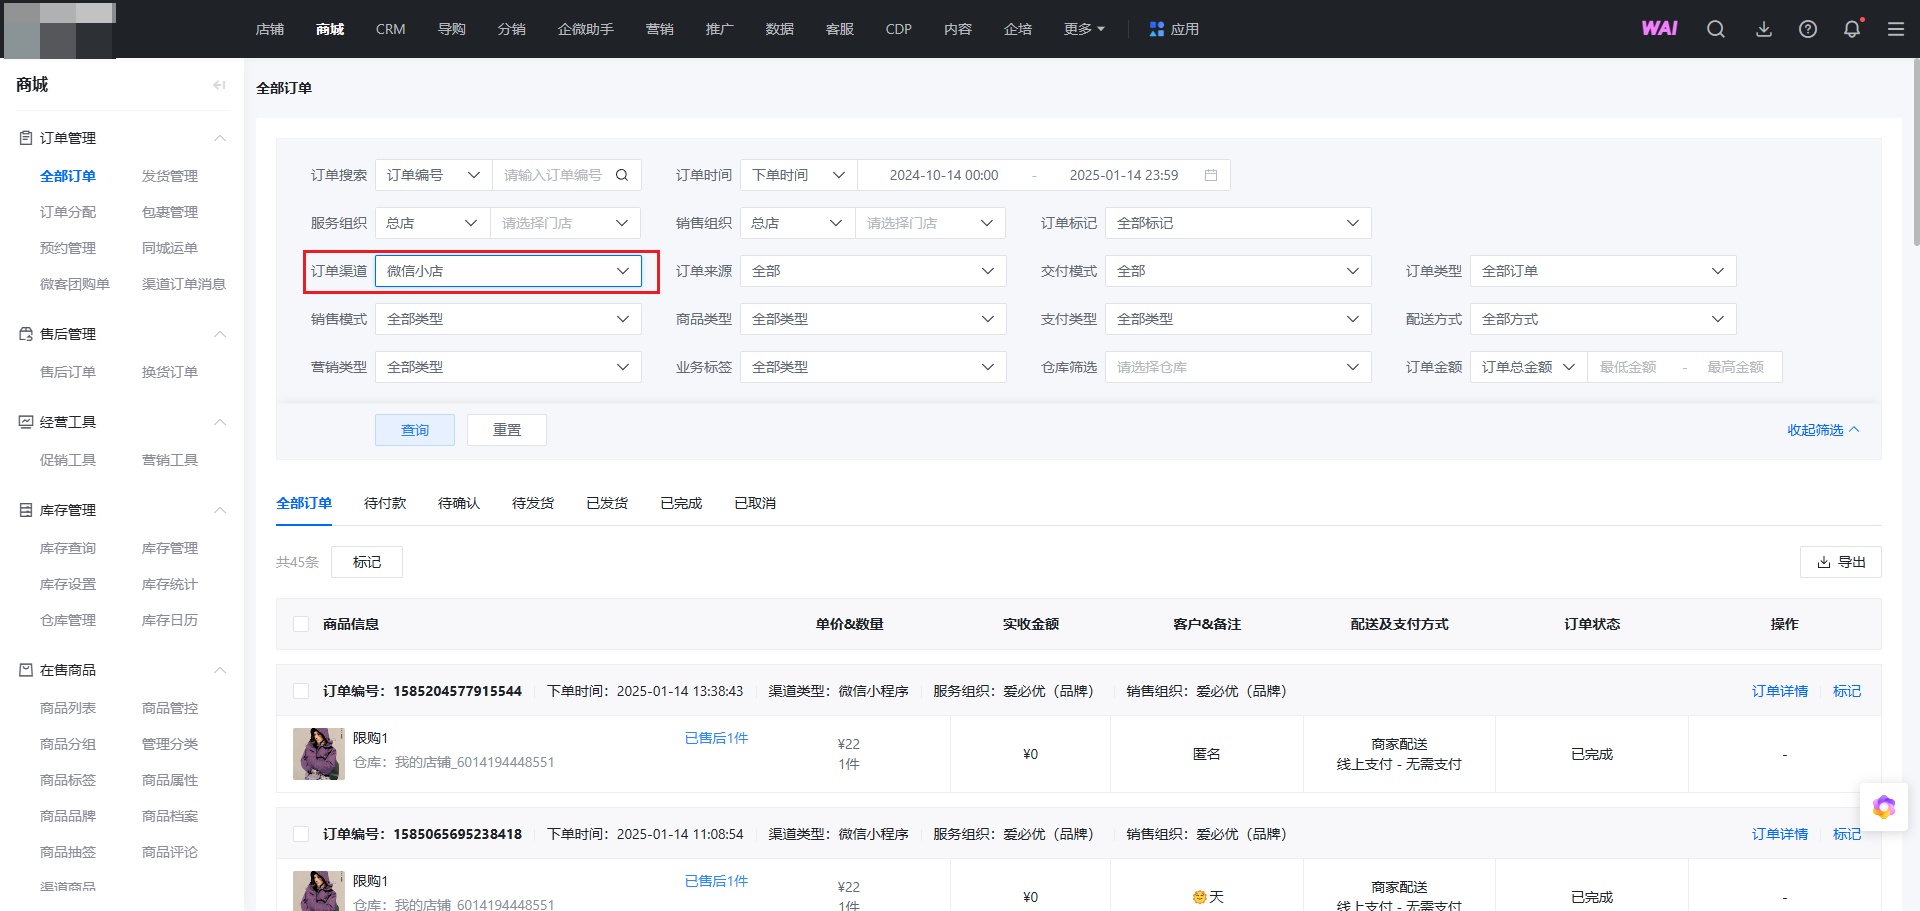Open the 数据 top menu

[x=780, y=29]
